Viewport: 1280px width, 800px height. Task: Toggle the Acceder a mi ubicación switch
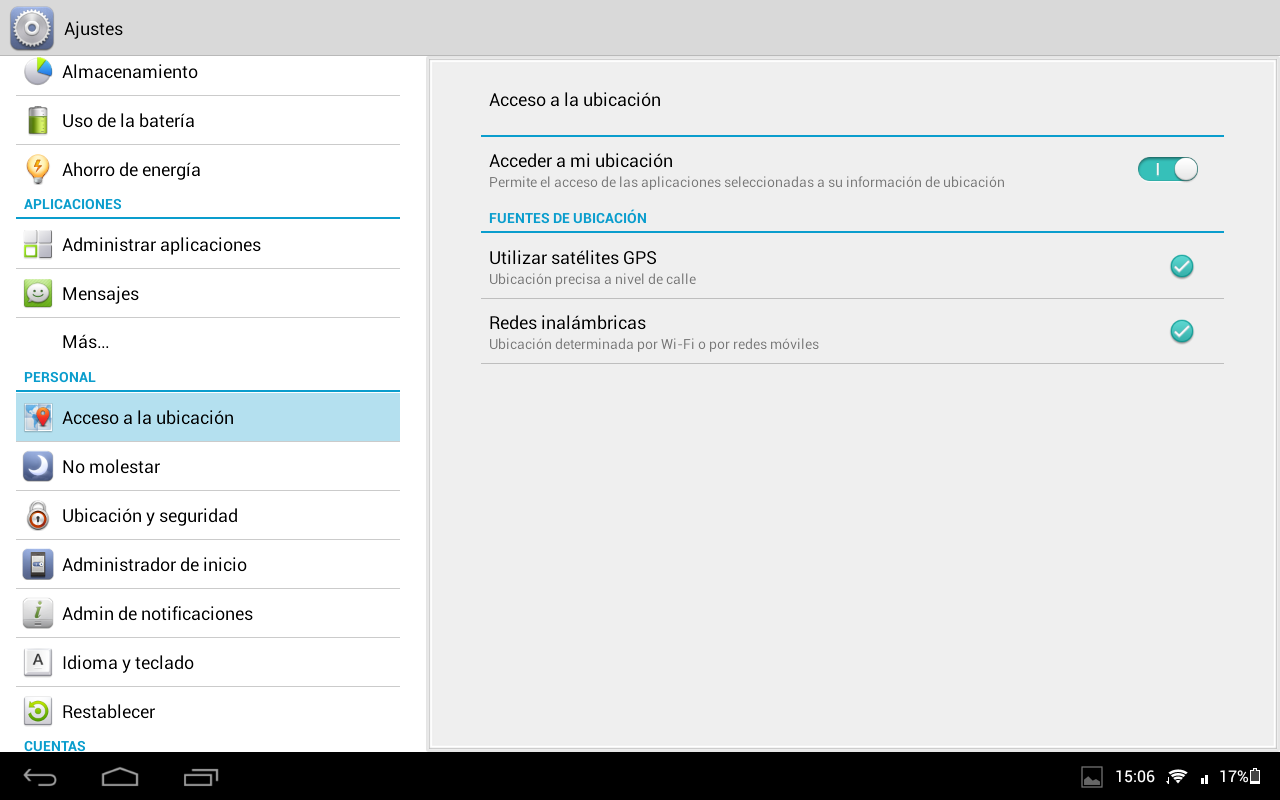pyautogui.click(x=1167, y=170)
